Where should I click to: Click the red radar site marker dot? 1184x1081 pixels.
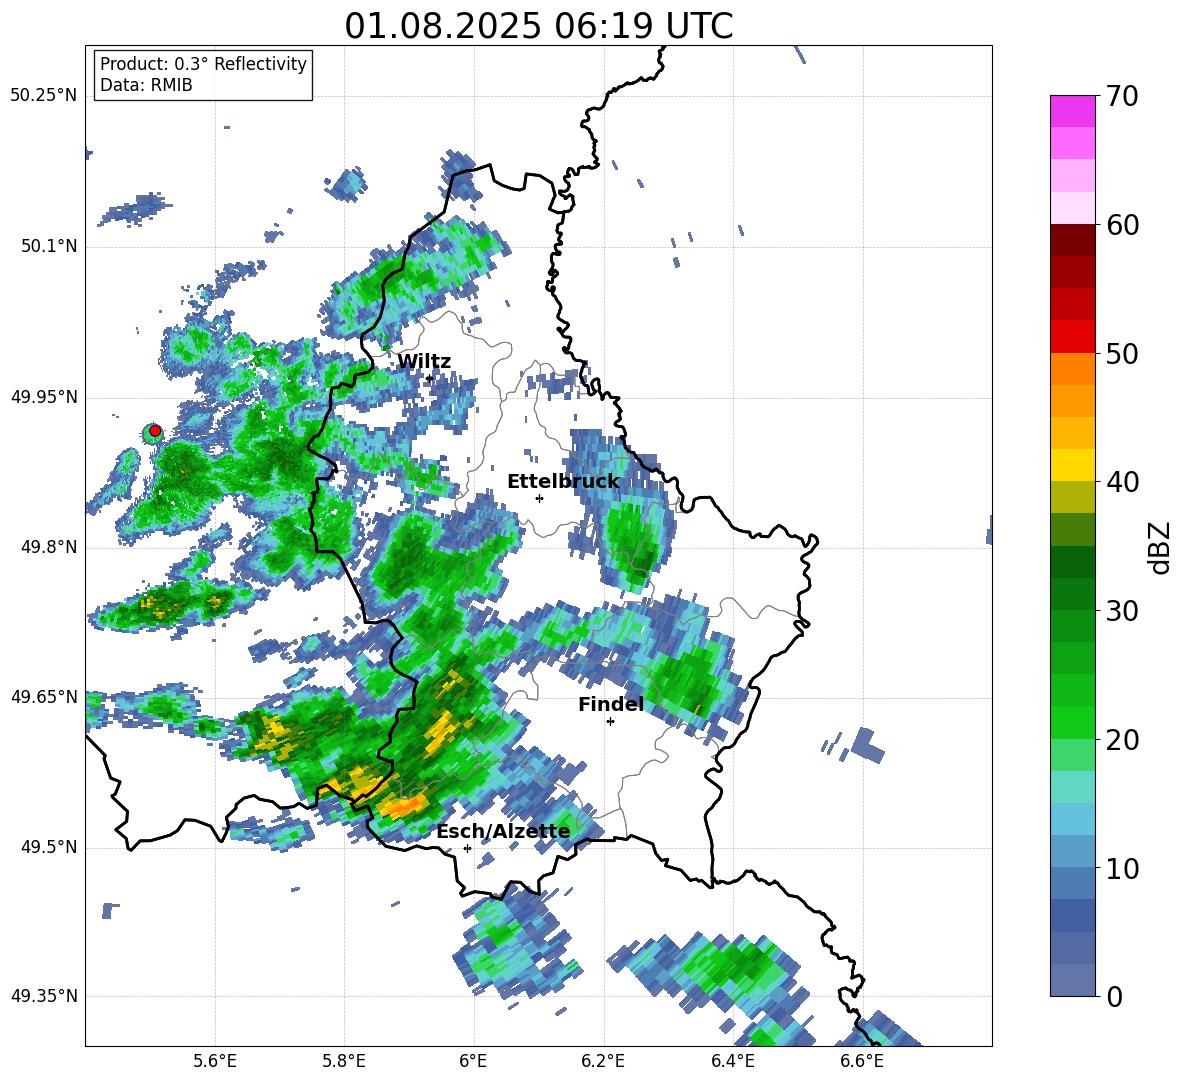(x=155, y=431)
